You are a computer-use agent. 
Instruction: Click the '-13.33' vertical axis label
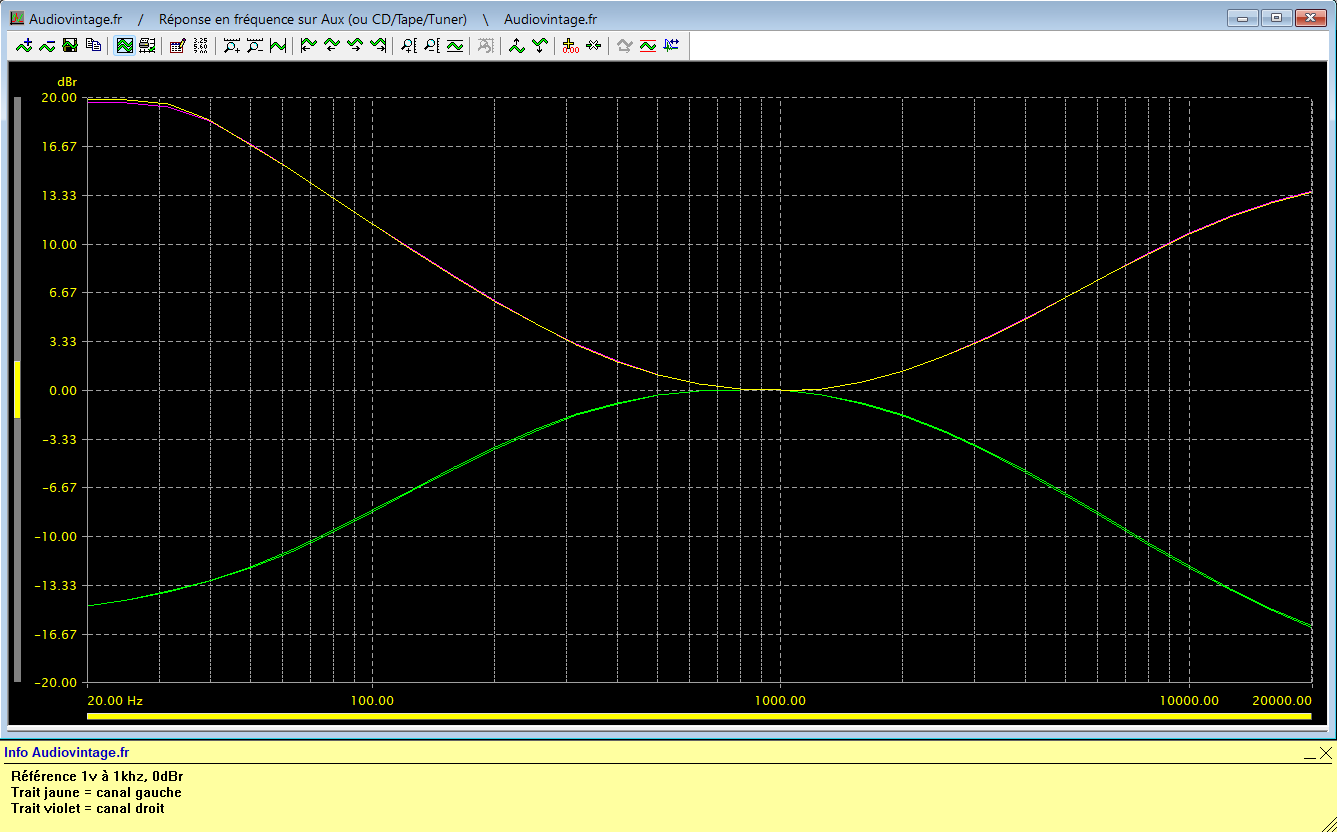pos(57,586)
